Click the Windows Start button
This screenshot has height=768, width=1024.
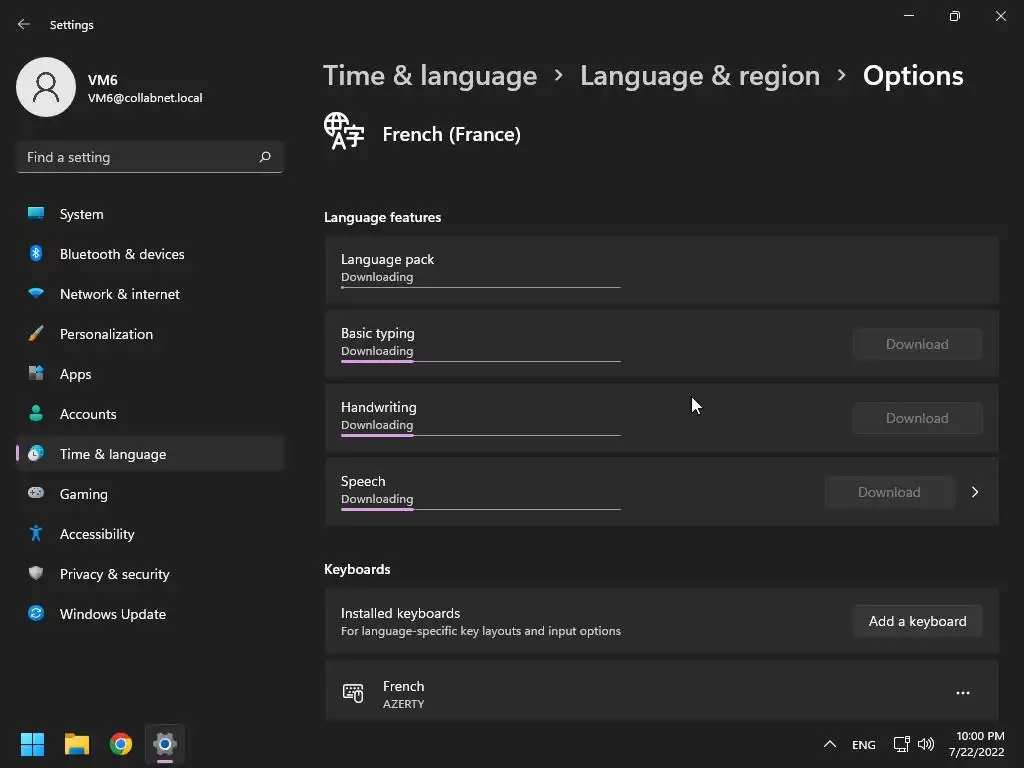pos(33,744)
